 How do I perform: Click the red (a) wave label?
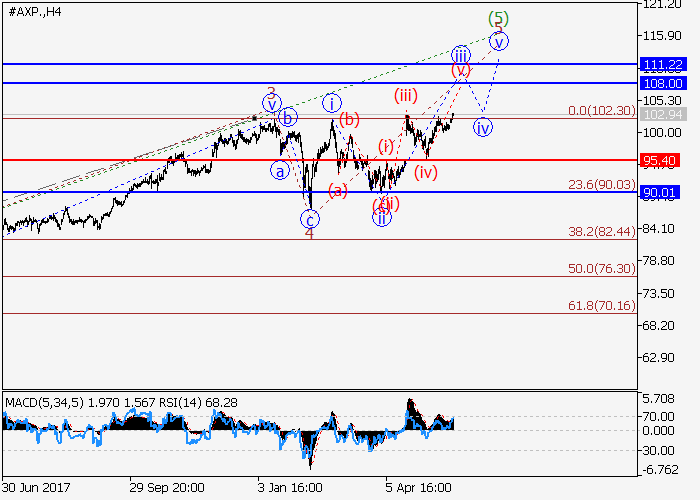pyautogui.click(x=338, y=190)
